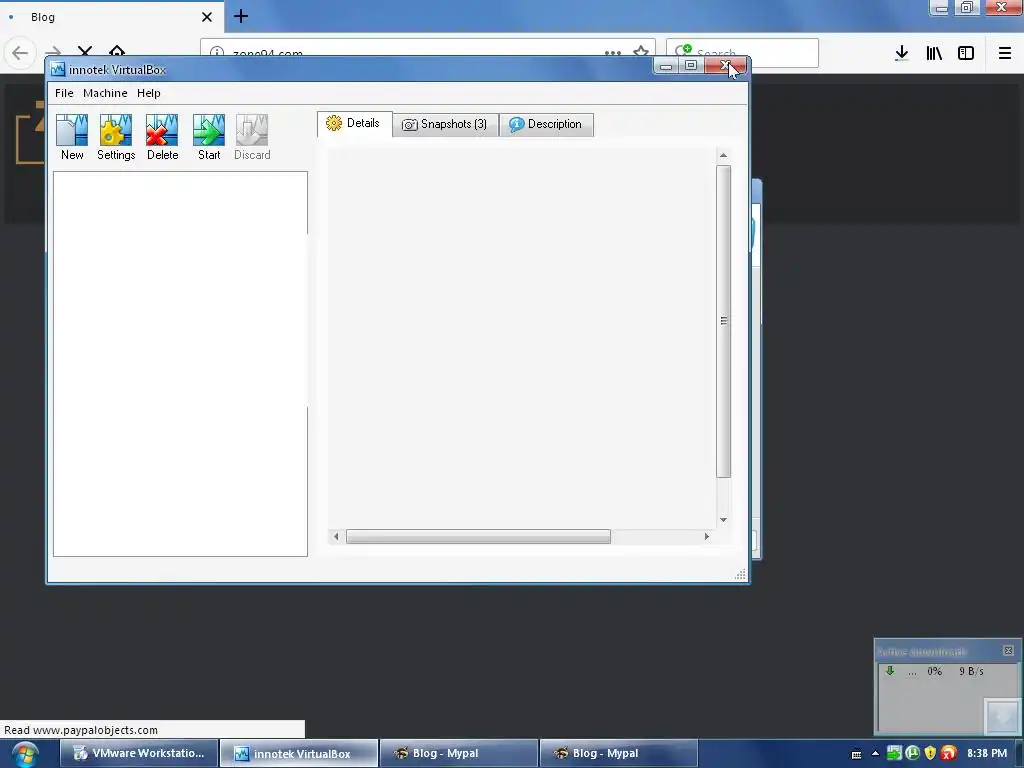
Task: Click the greyed Discard toolbar icon
Action: click(x=252, y=131)
